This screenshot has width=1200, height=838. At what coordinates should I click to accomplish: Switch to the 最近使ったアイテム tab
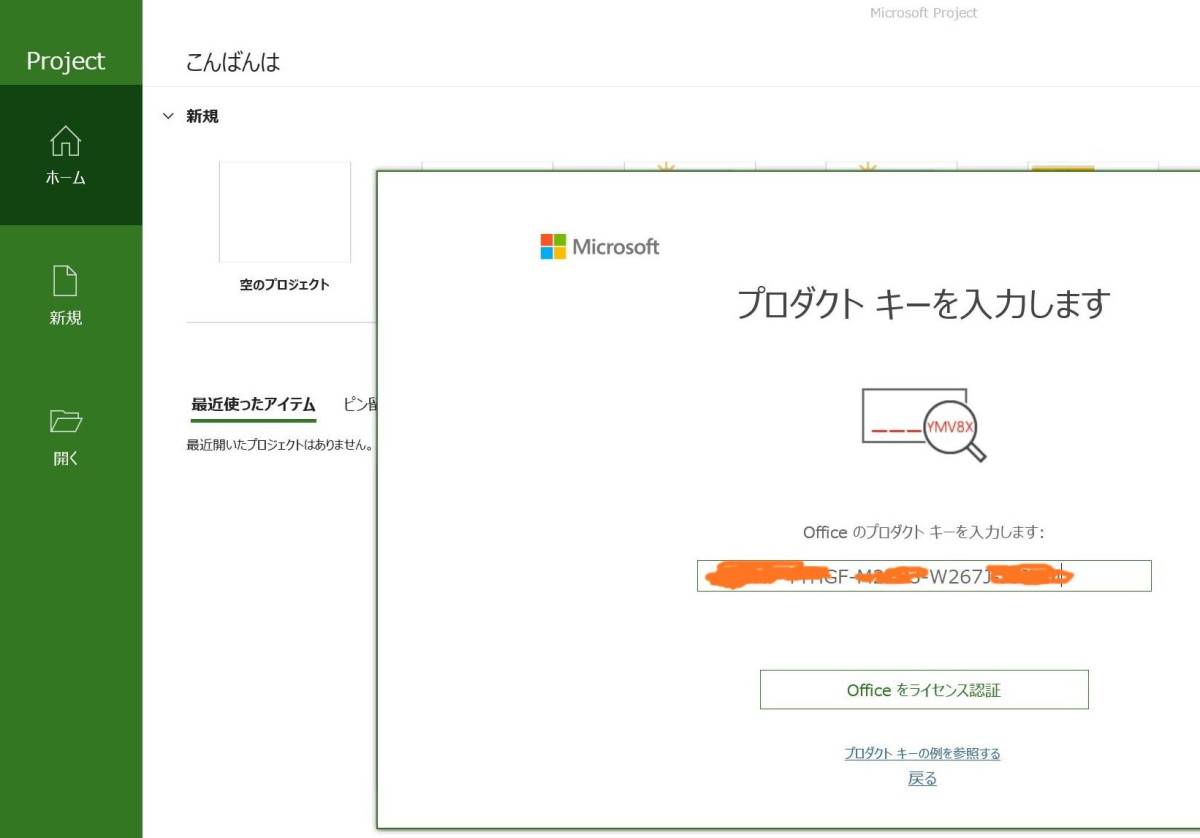point(253,405)
